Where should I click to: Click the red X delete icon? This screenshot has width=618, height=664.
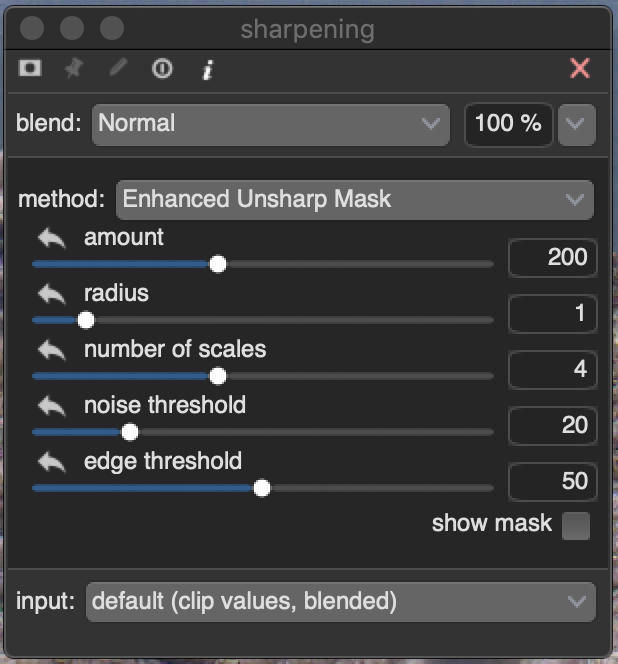point(579,68)
